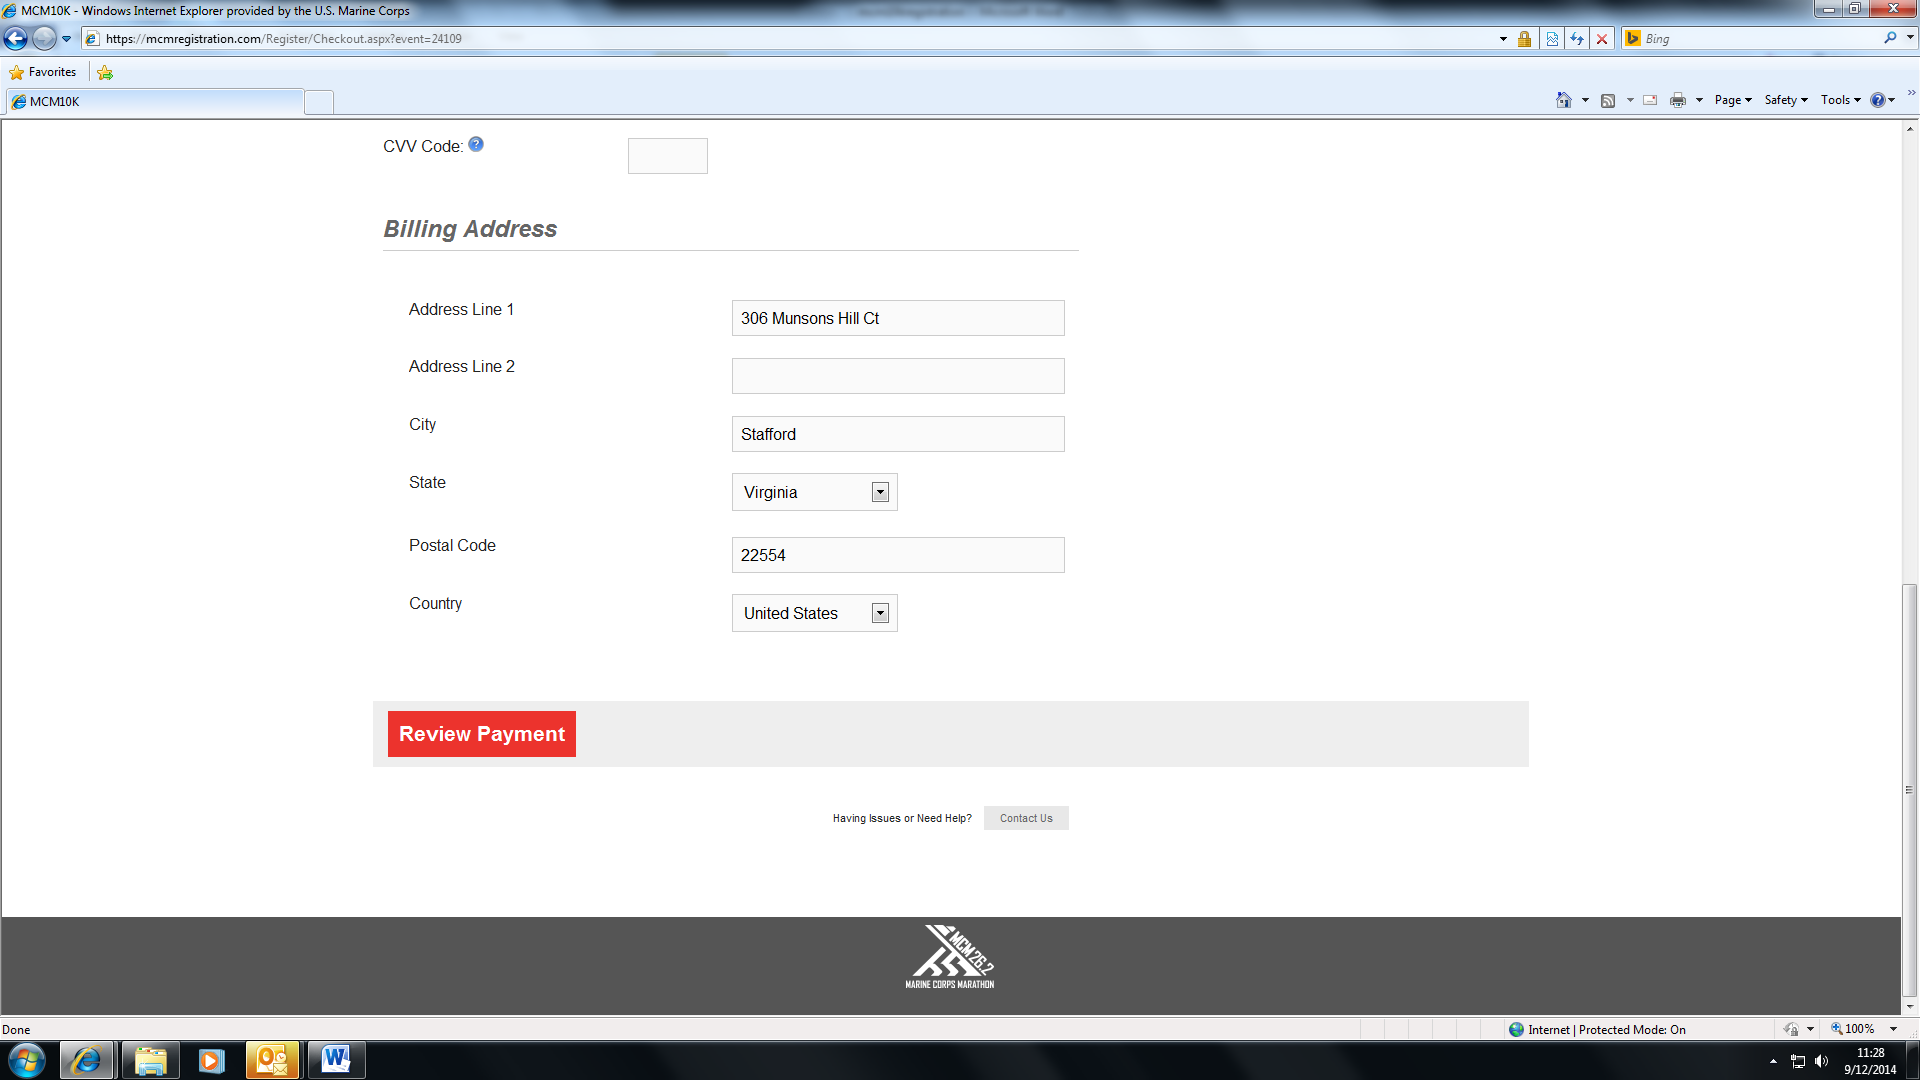This screenshot has width=1920, height=1080.
Task: Expand the State dropdown showing Virginia
Action: coord(880,492)
